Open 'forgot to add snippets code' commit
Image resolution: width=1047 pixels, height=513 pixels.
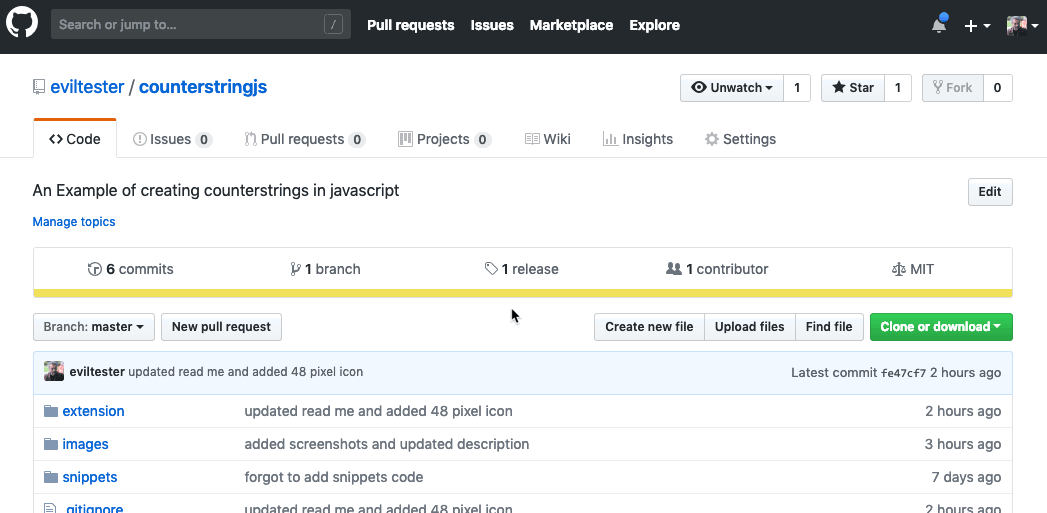(334, 477)
